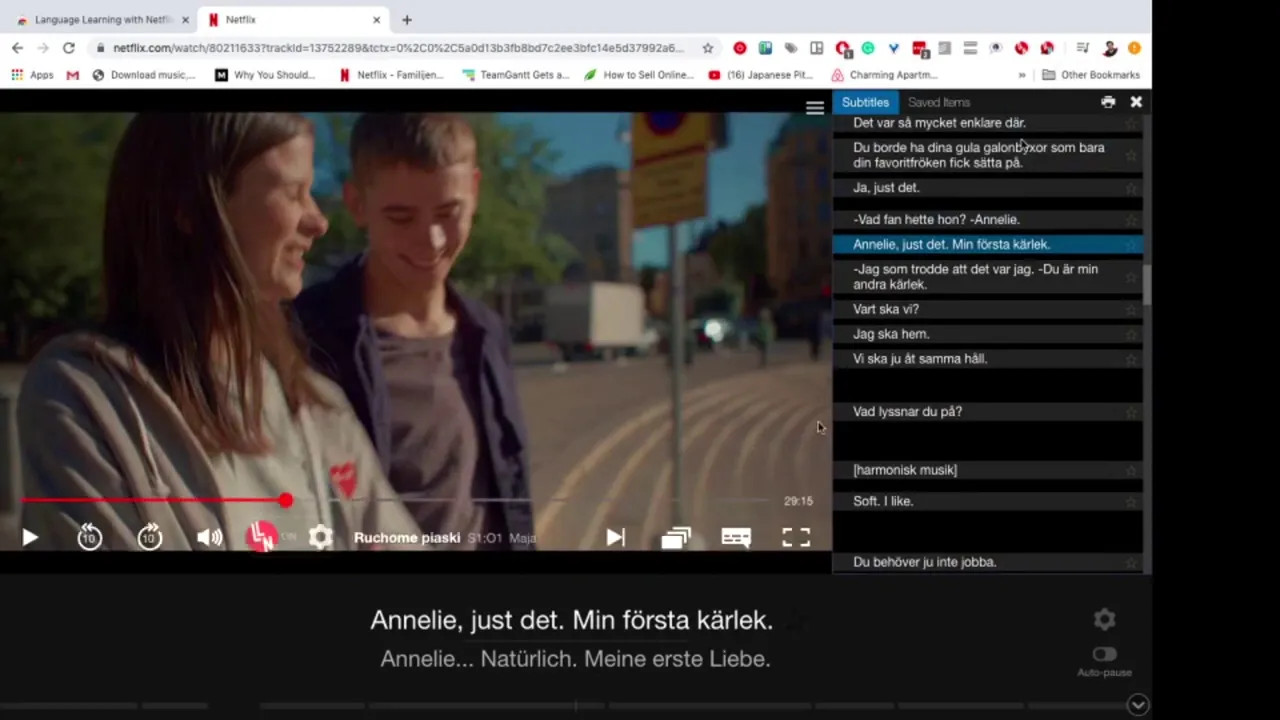
Task: Close the Netflix browser tab
Action: 377,20
